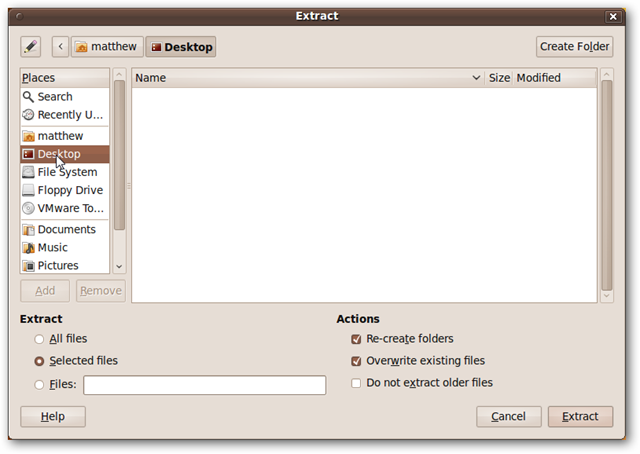Click the file list scrollbar thumb
Viewport: 640px width, 454px height.
point(607,185)
